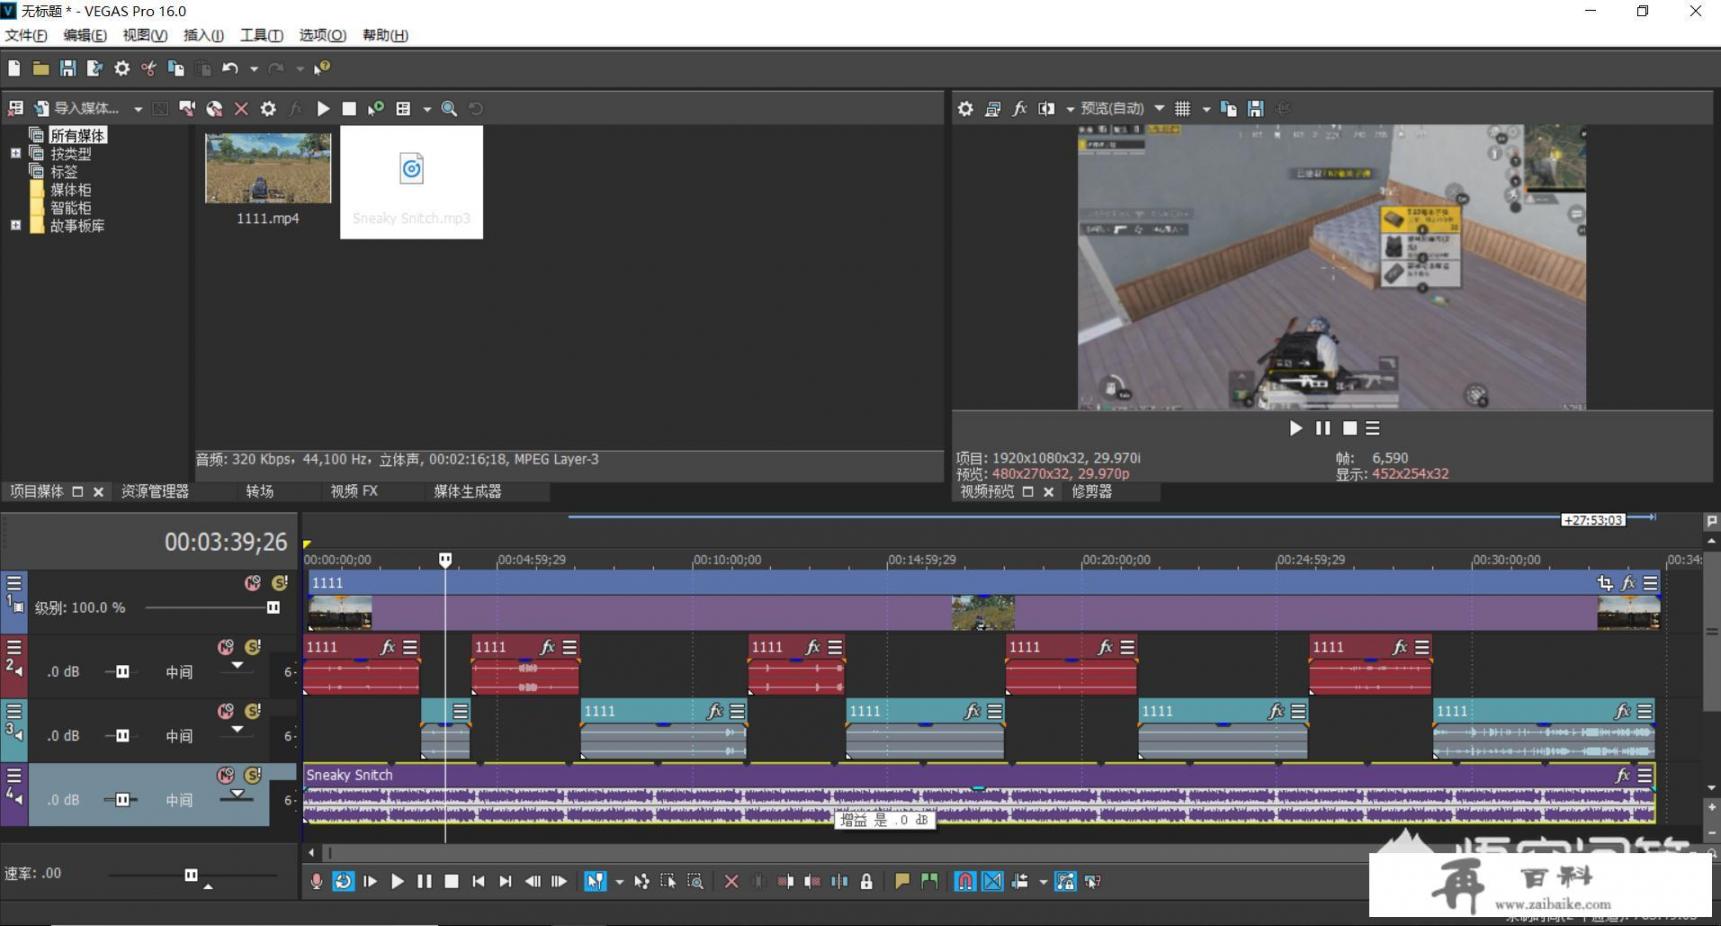Screen dimensions: 1721x926
Task: Toggle preview on external monitor
Action: pyautogui.click(x=992, y=108)
